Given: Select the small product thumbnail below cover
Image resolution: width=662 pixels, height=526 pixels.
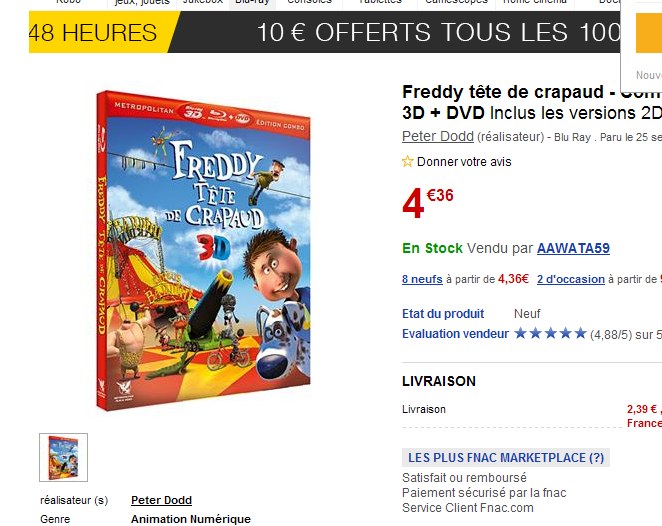Looking at the screenshot, I should (64, 457).
